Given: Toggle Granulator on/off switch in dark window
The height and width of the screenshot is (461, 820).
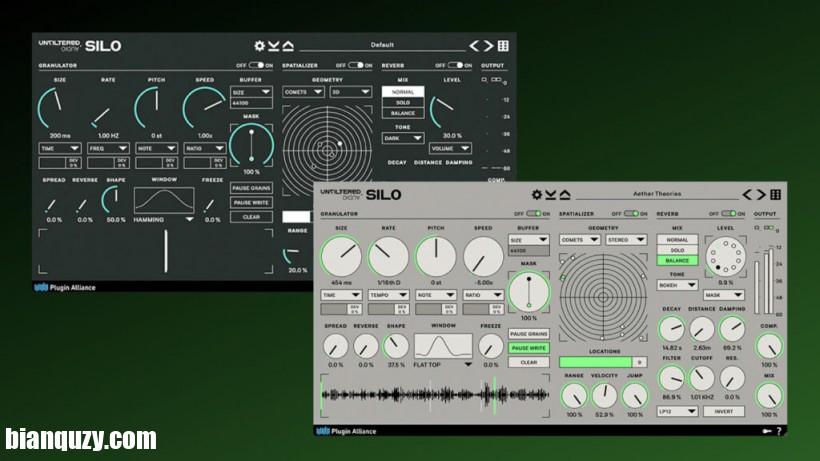Looking at the screenshot, I should (256, 65).
